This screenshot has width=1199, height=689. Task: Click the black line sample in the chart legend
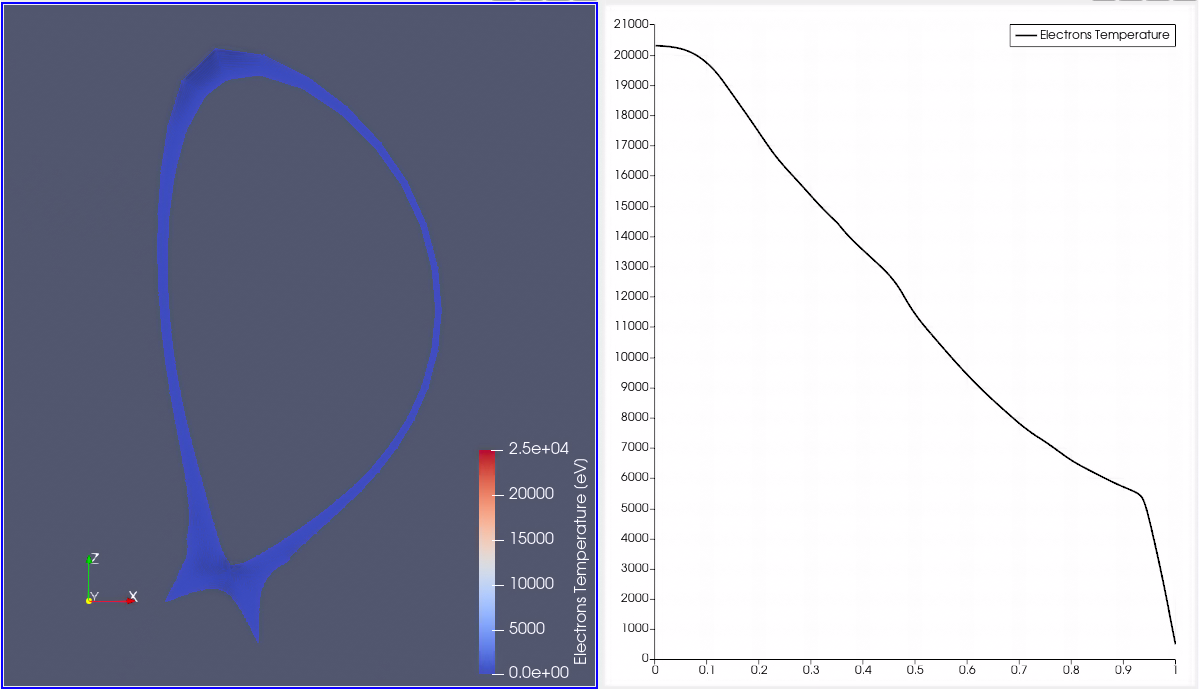tap(1025, 35)
